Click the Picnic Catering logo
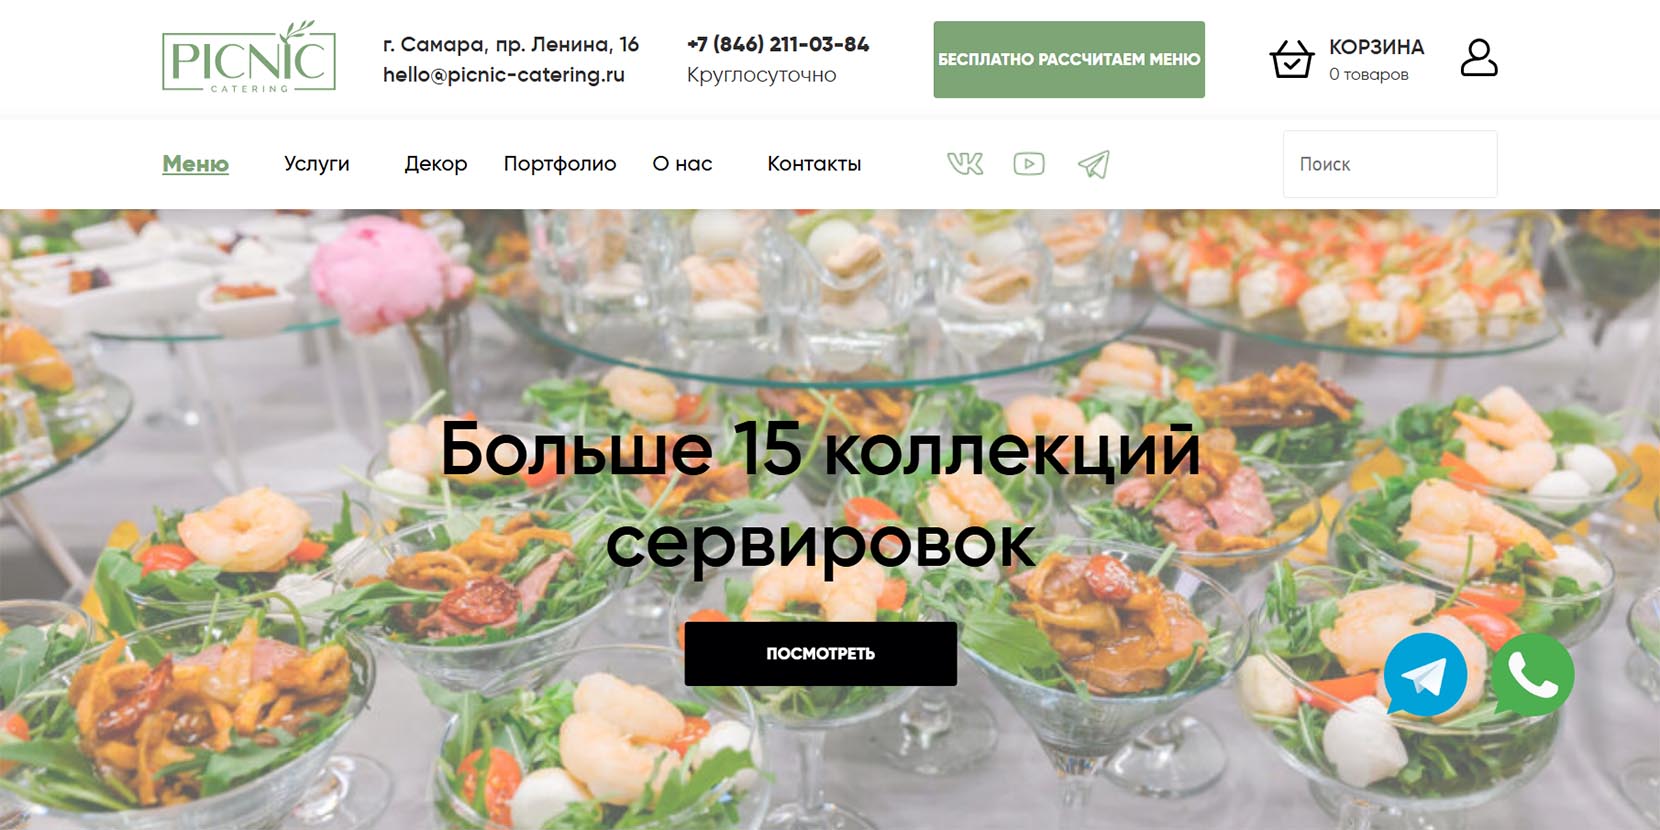The height and width of the screenshot is (830, 1660). [249, 58]
